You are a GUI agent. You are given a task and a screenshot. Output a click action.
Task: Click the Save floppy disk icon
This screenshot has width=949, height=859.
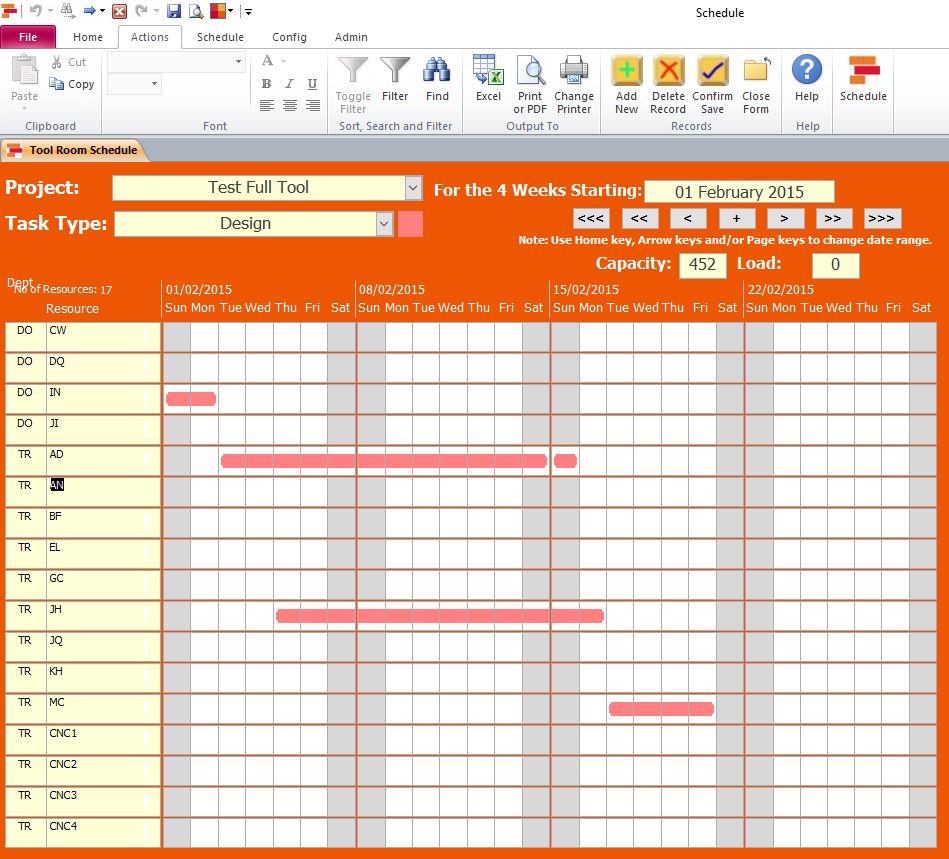pyautogui.click(x=174, y=11)
